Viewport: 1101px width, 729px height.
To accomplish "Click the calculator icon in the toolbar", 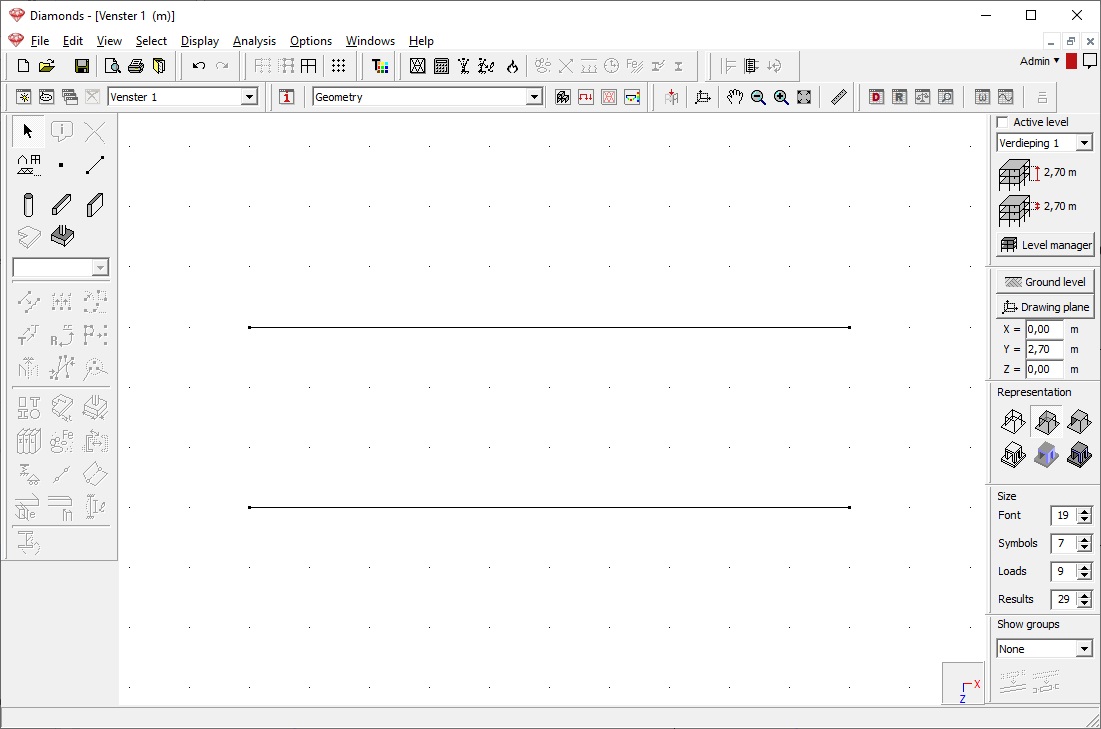I will pos(441,66).
